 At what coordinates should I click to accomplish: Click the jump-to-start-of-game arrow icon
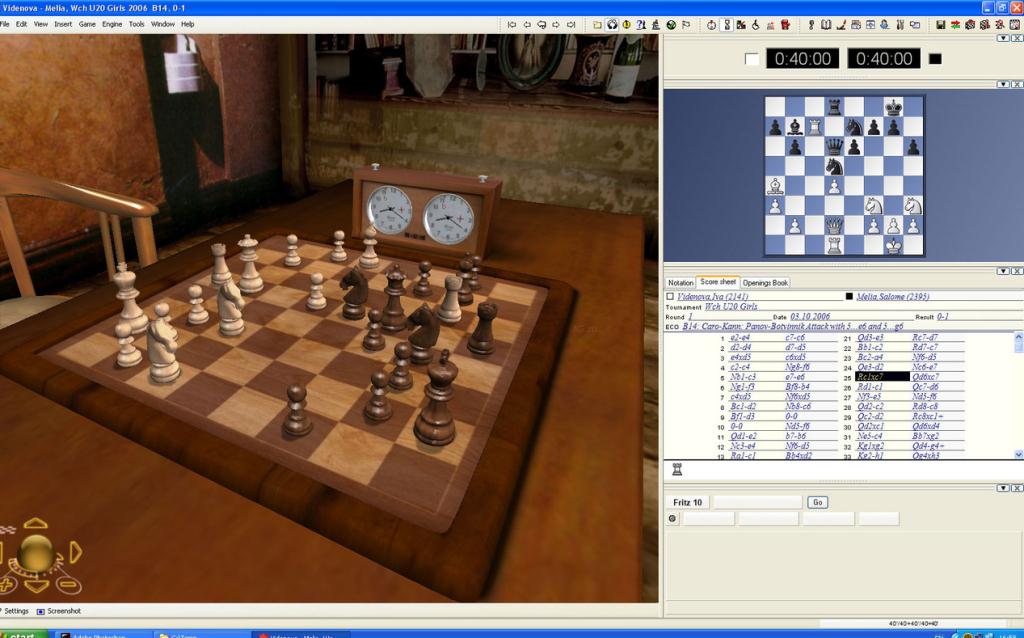pos(512,24)
